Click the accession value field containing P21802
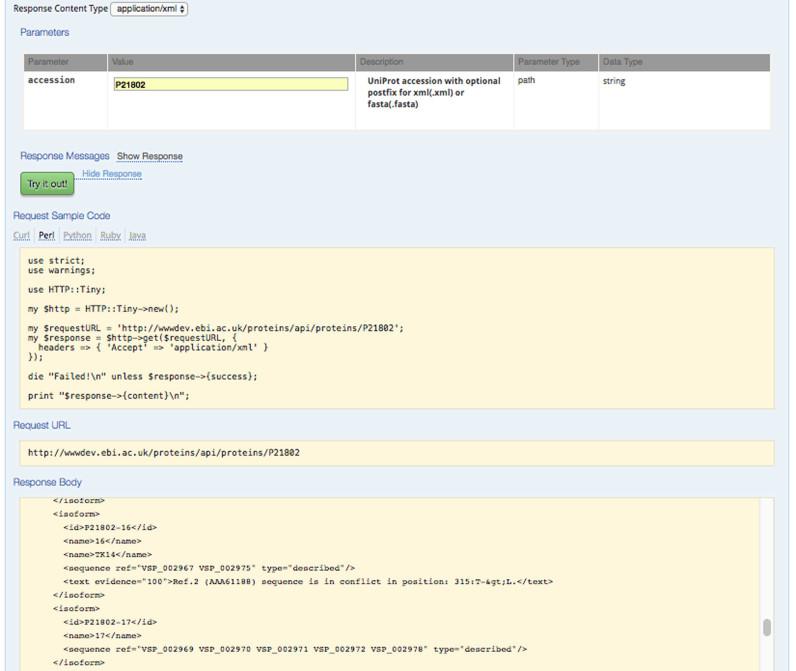 click(231, 85)
